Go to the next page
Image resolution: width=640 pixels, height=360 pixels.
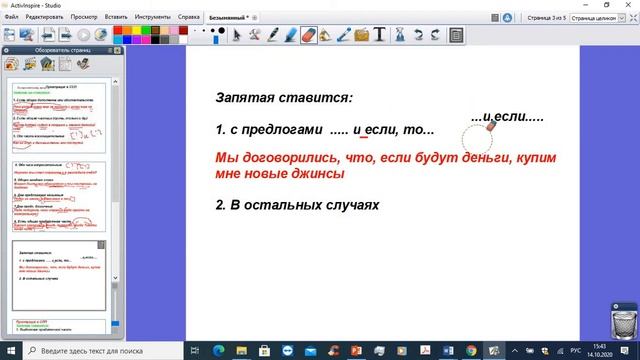(65, 35)
